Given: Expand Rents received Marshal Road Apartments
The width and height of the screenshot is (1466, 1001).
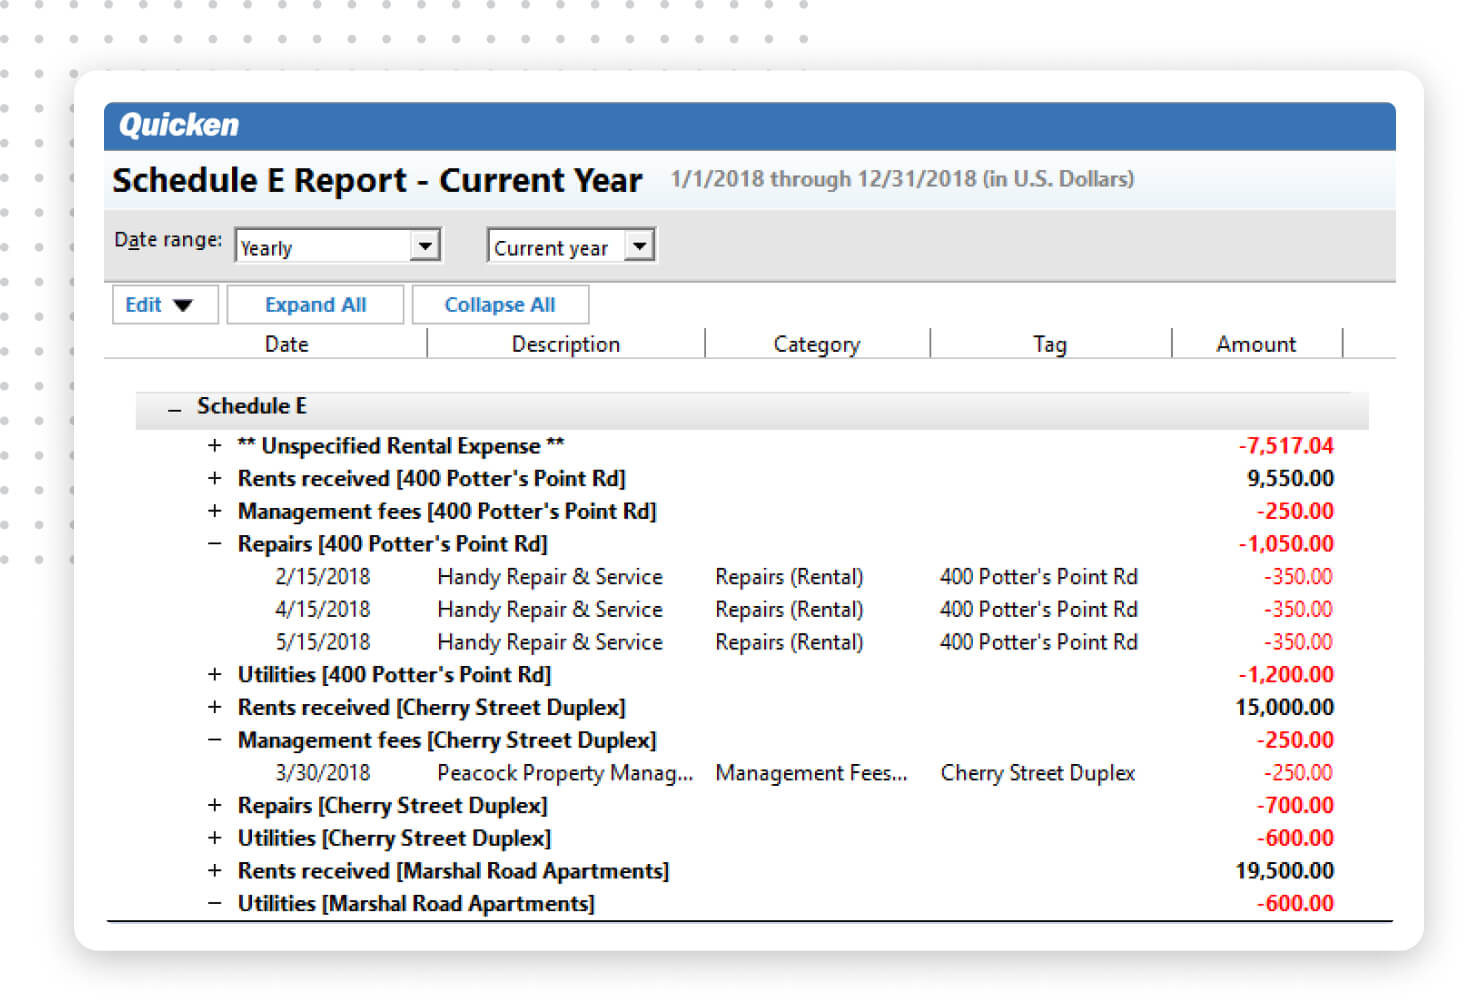Looking at the screenshot, I should (x=214, y=871).
